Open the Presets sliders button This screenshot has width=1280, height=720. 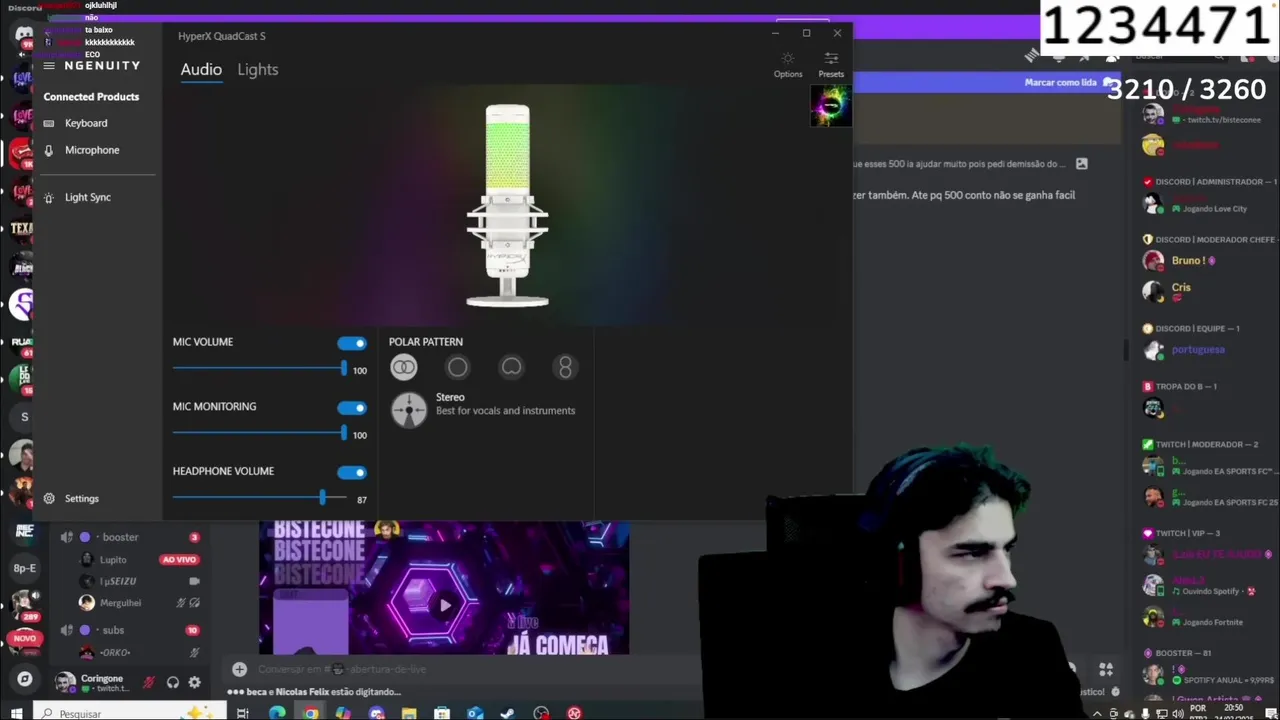[x=831, y=64]
